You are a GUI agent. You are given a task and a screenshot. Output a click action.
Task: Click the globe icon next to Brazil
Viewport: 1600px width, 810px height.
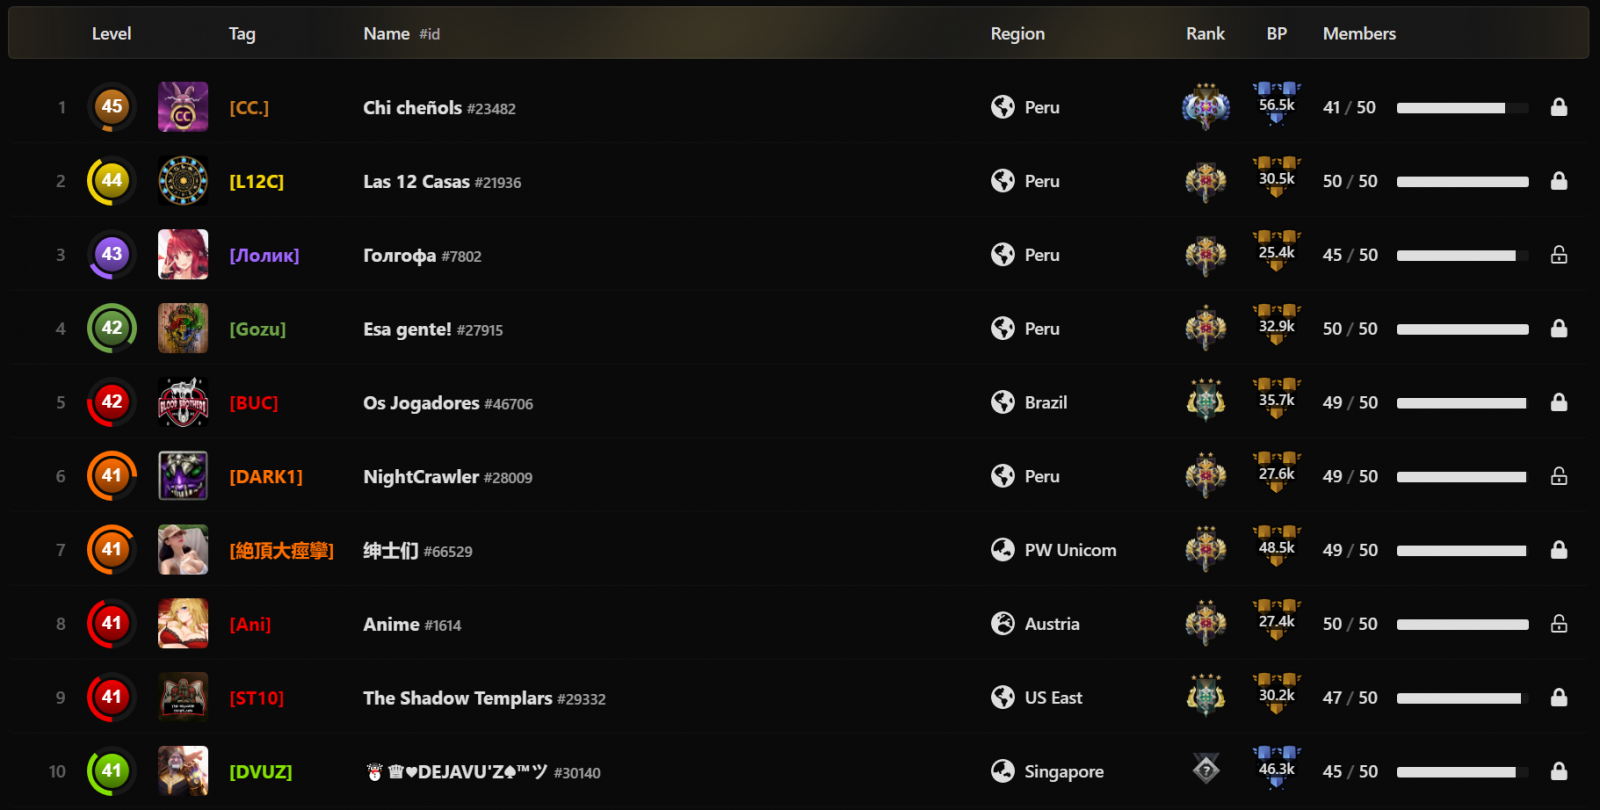[x=1003, y=402]
